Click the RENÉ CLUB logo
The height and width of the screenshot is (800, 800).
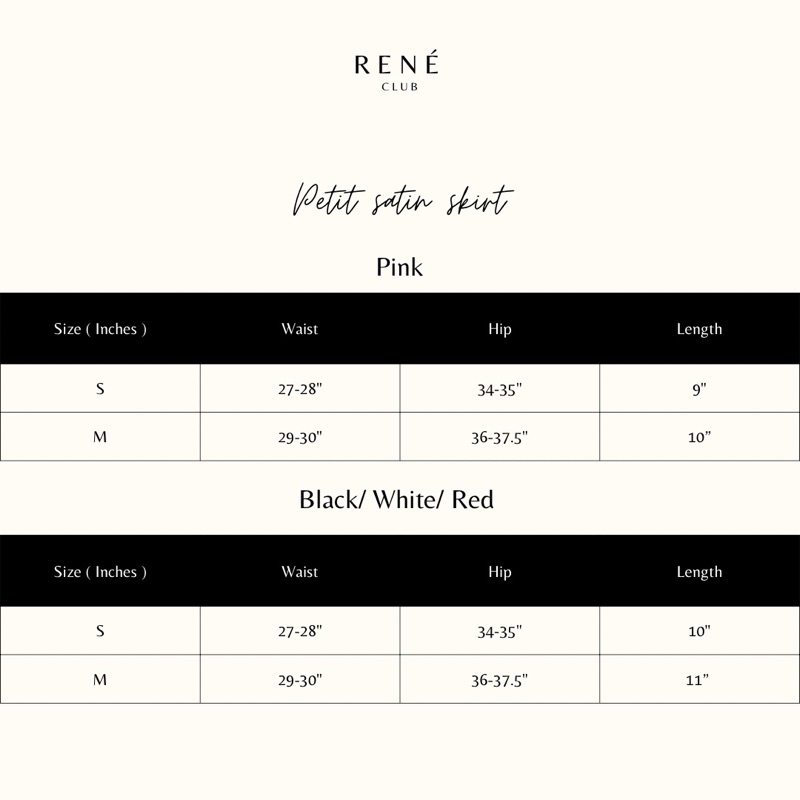[397, 70]
